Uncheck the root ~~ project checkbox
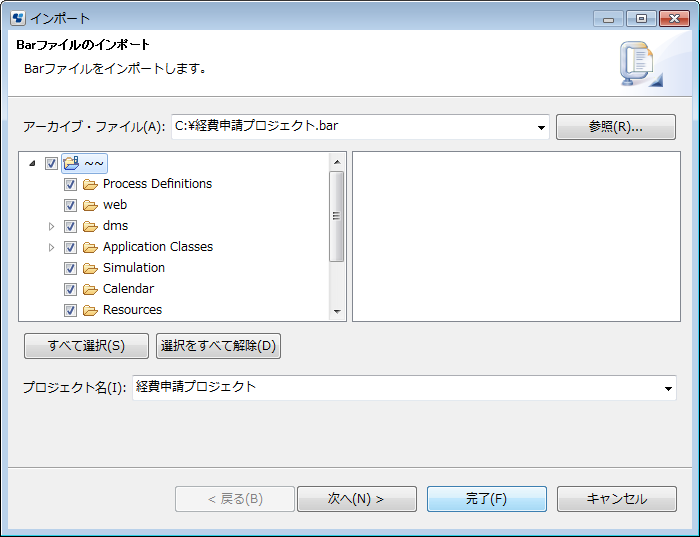This screenshot has height=537, width=700. coord(51,163)
